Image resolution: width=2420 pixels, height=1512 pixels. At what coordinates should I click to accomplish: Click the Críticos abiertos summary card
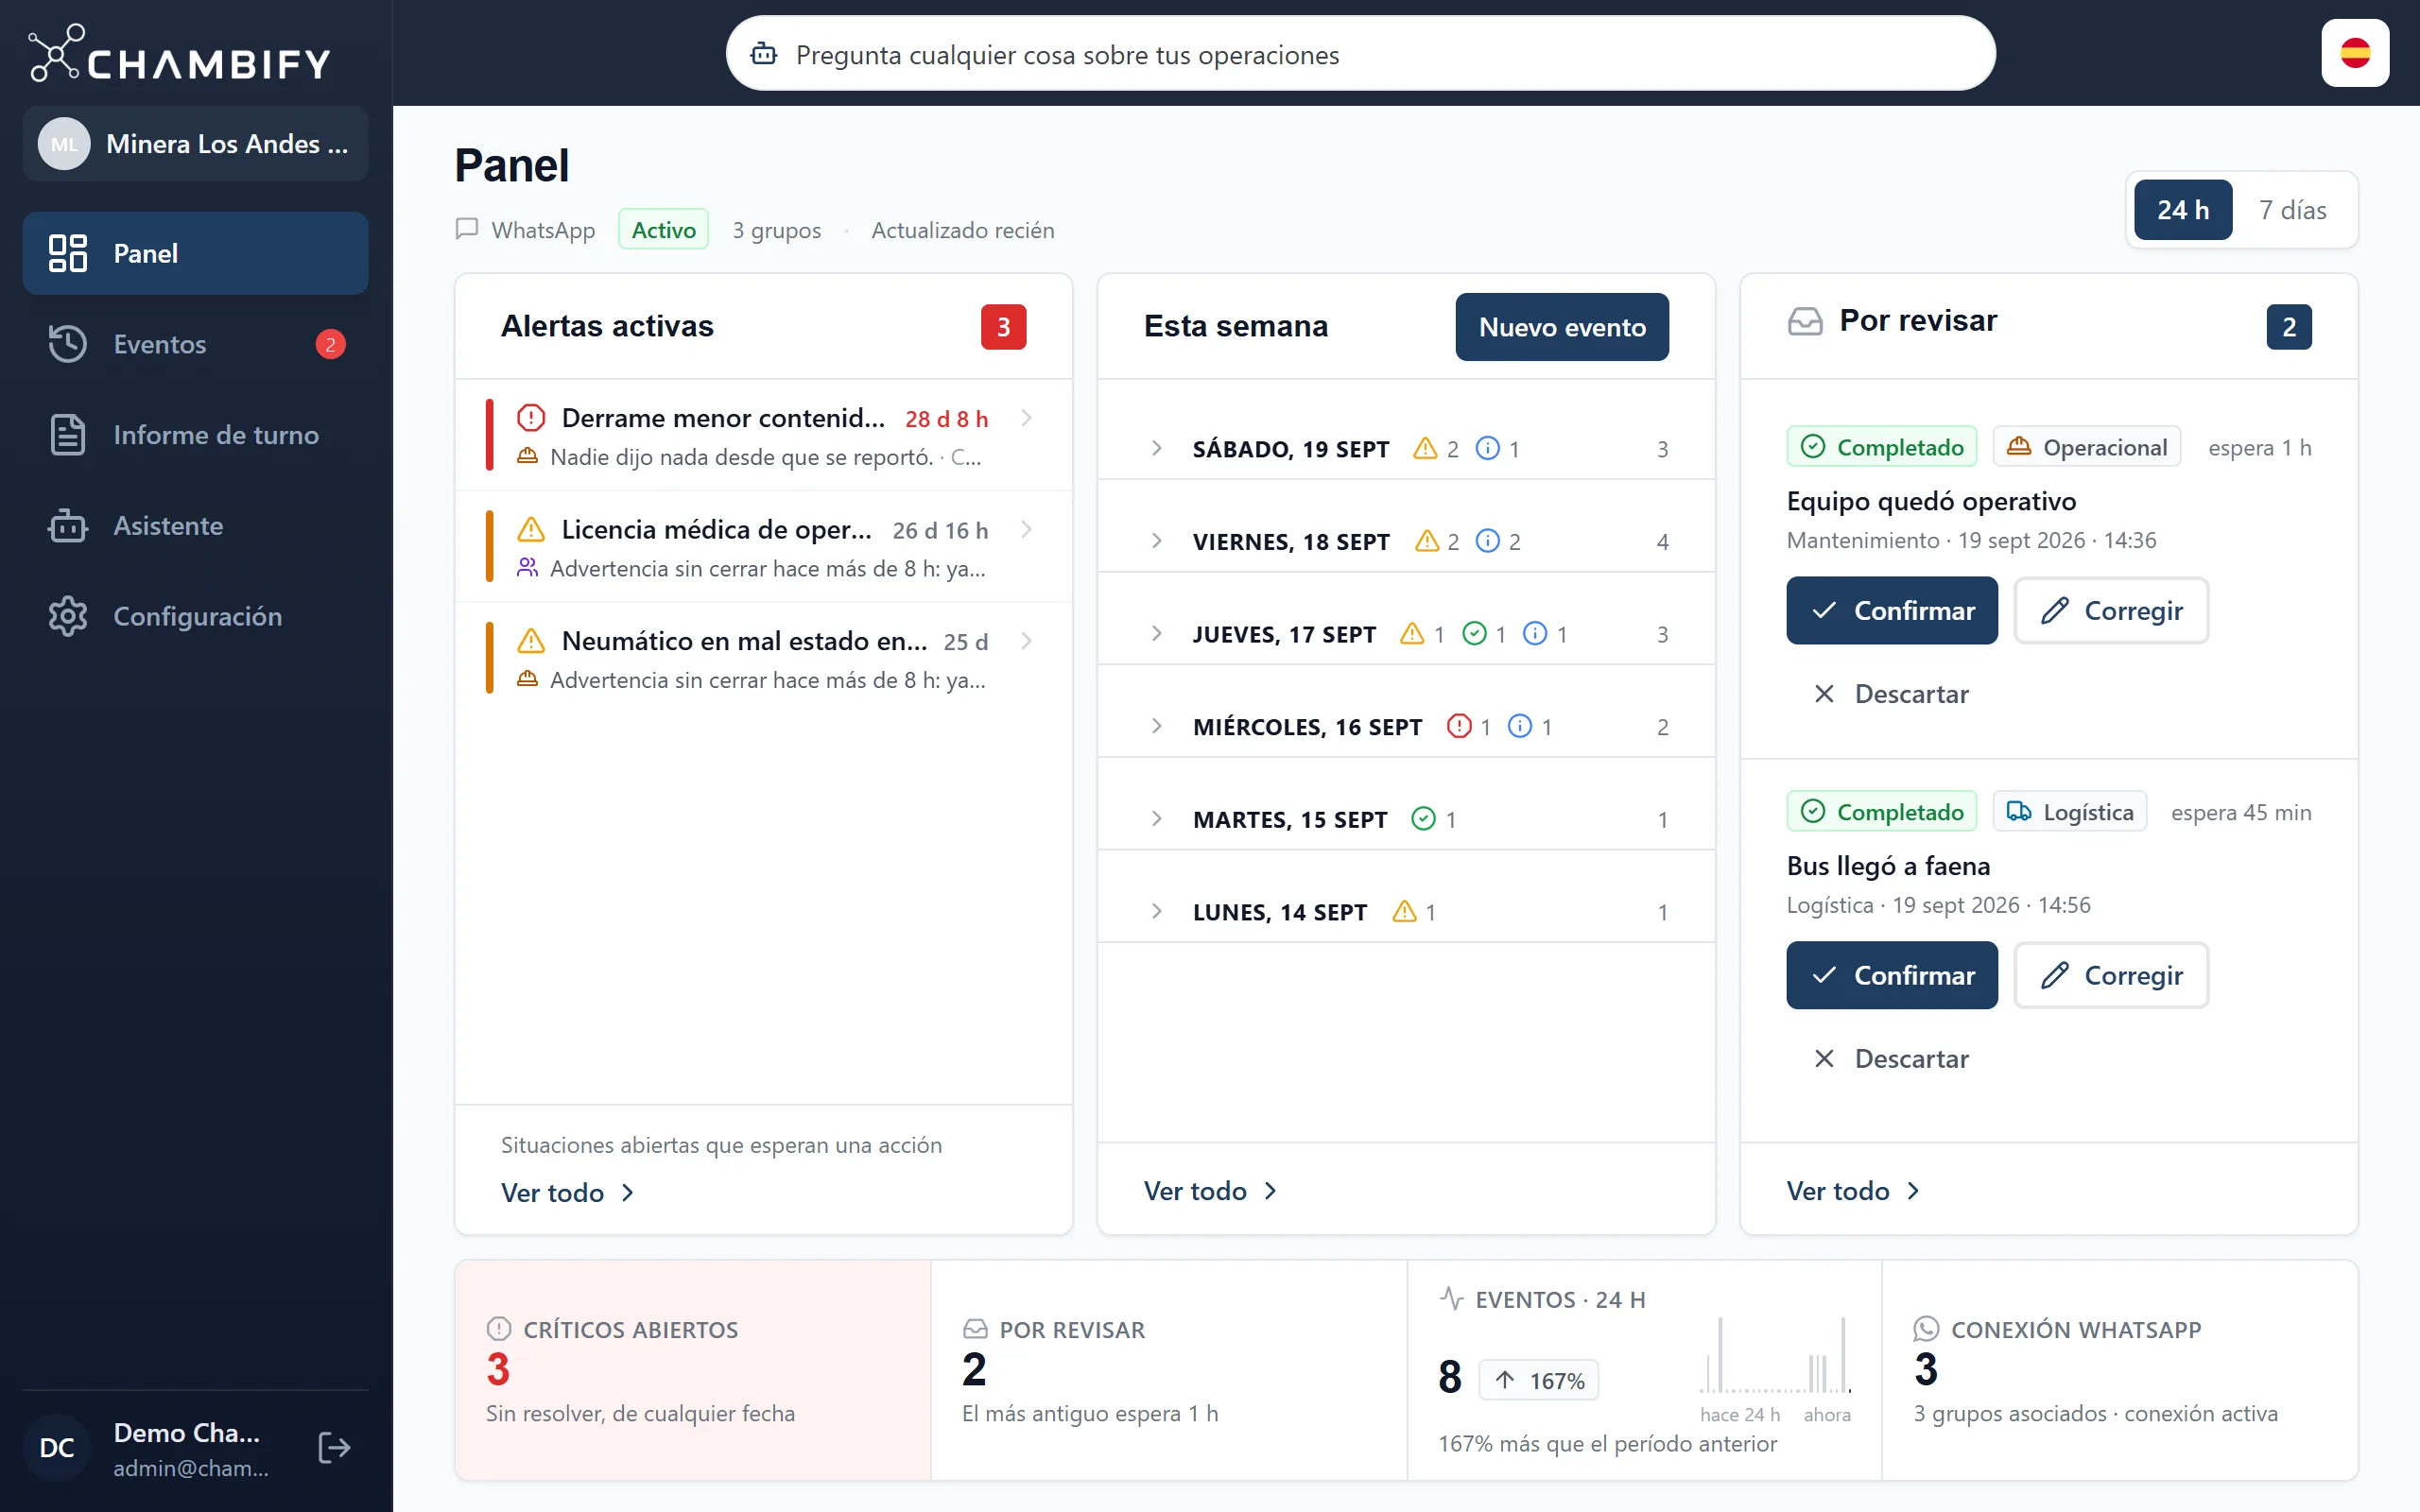693,1370
